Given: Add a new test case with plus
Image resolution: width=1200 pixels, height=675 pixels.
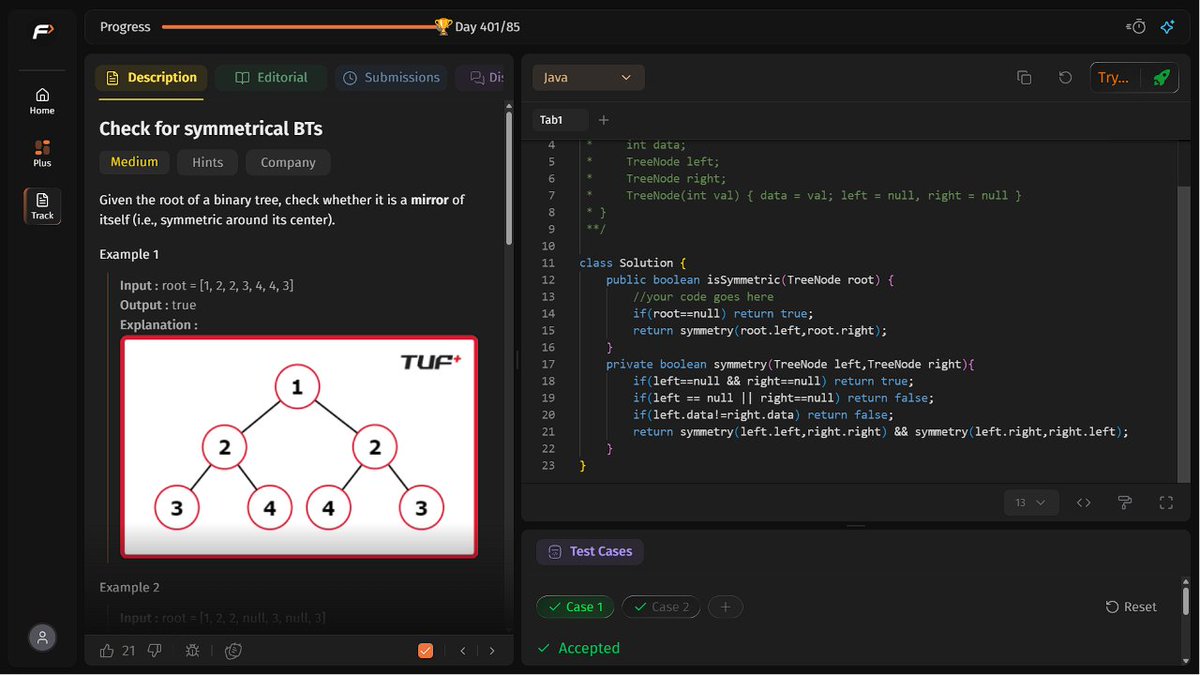Looking at the screenshot, I should tap(725, 606).
